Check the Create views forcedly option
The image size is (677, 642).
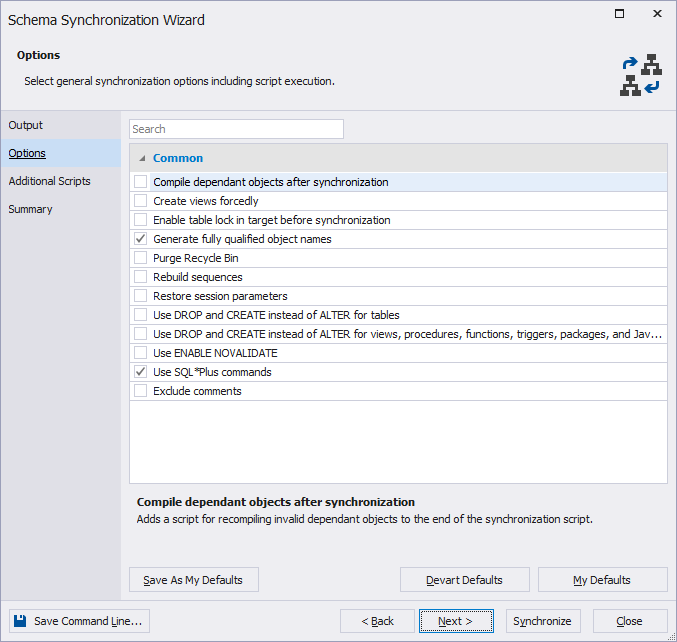tap(140, 201)
